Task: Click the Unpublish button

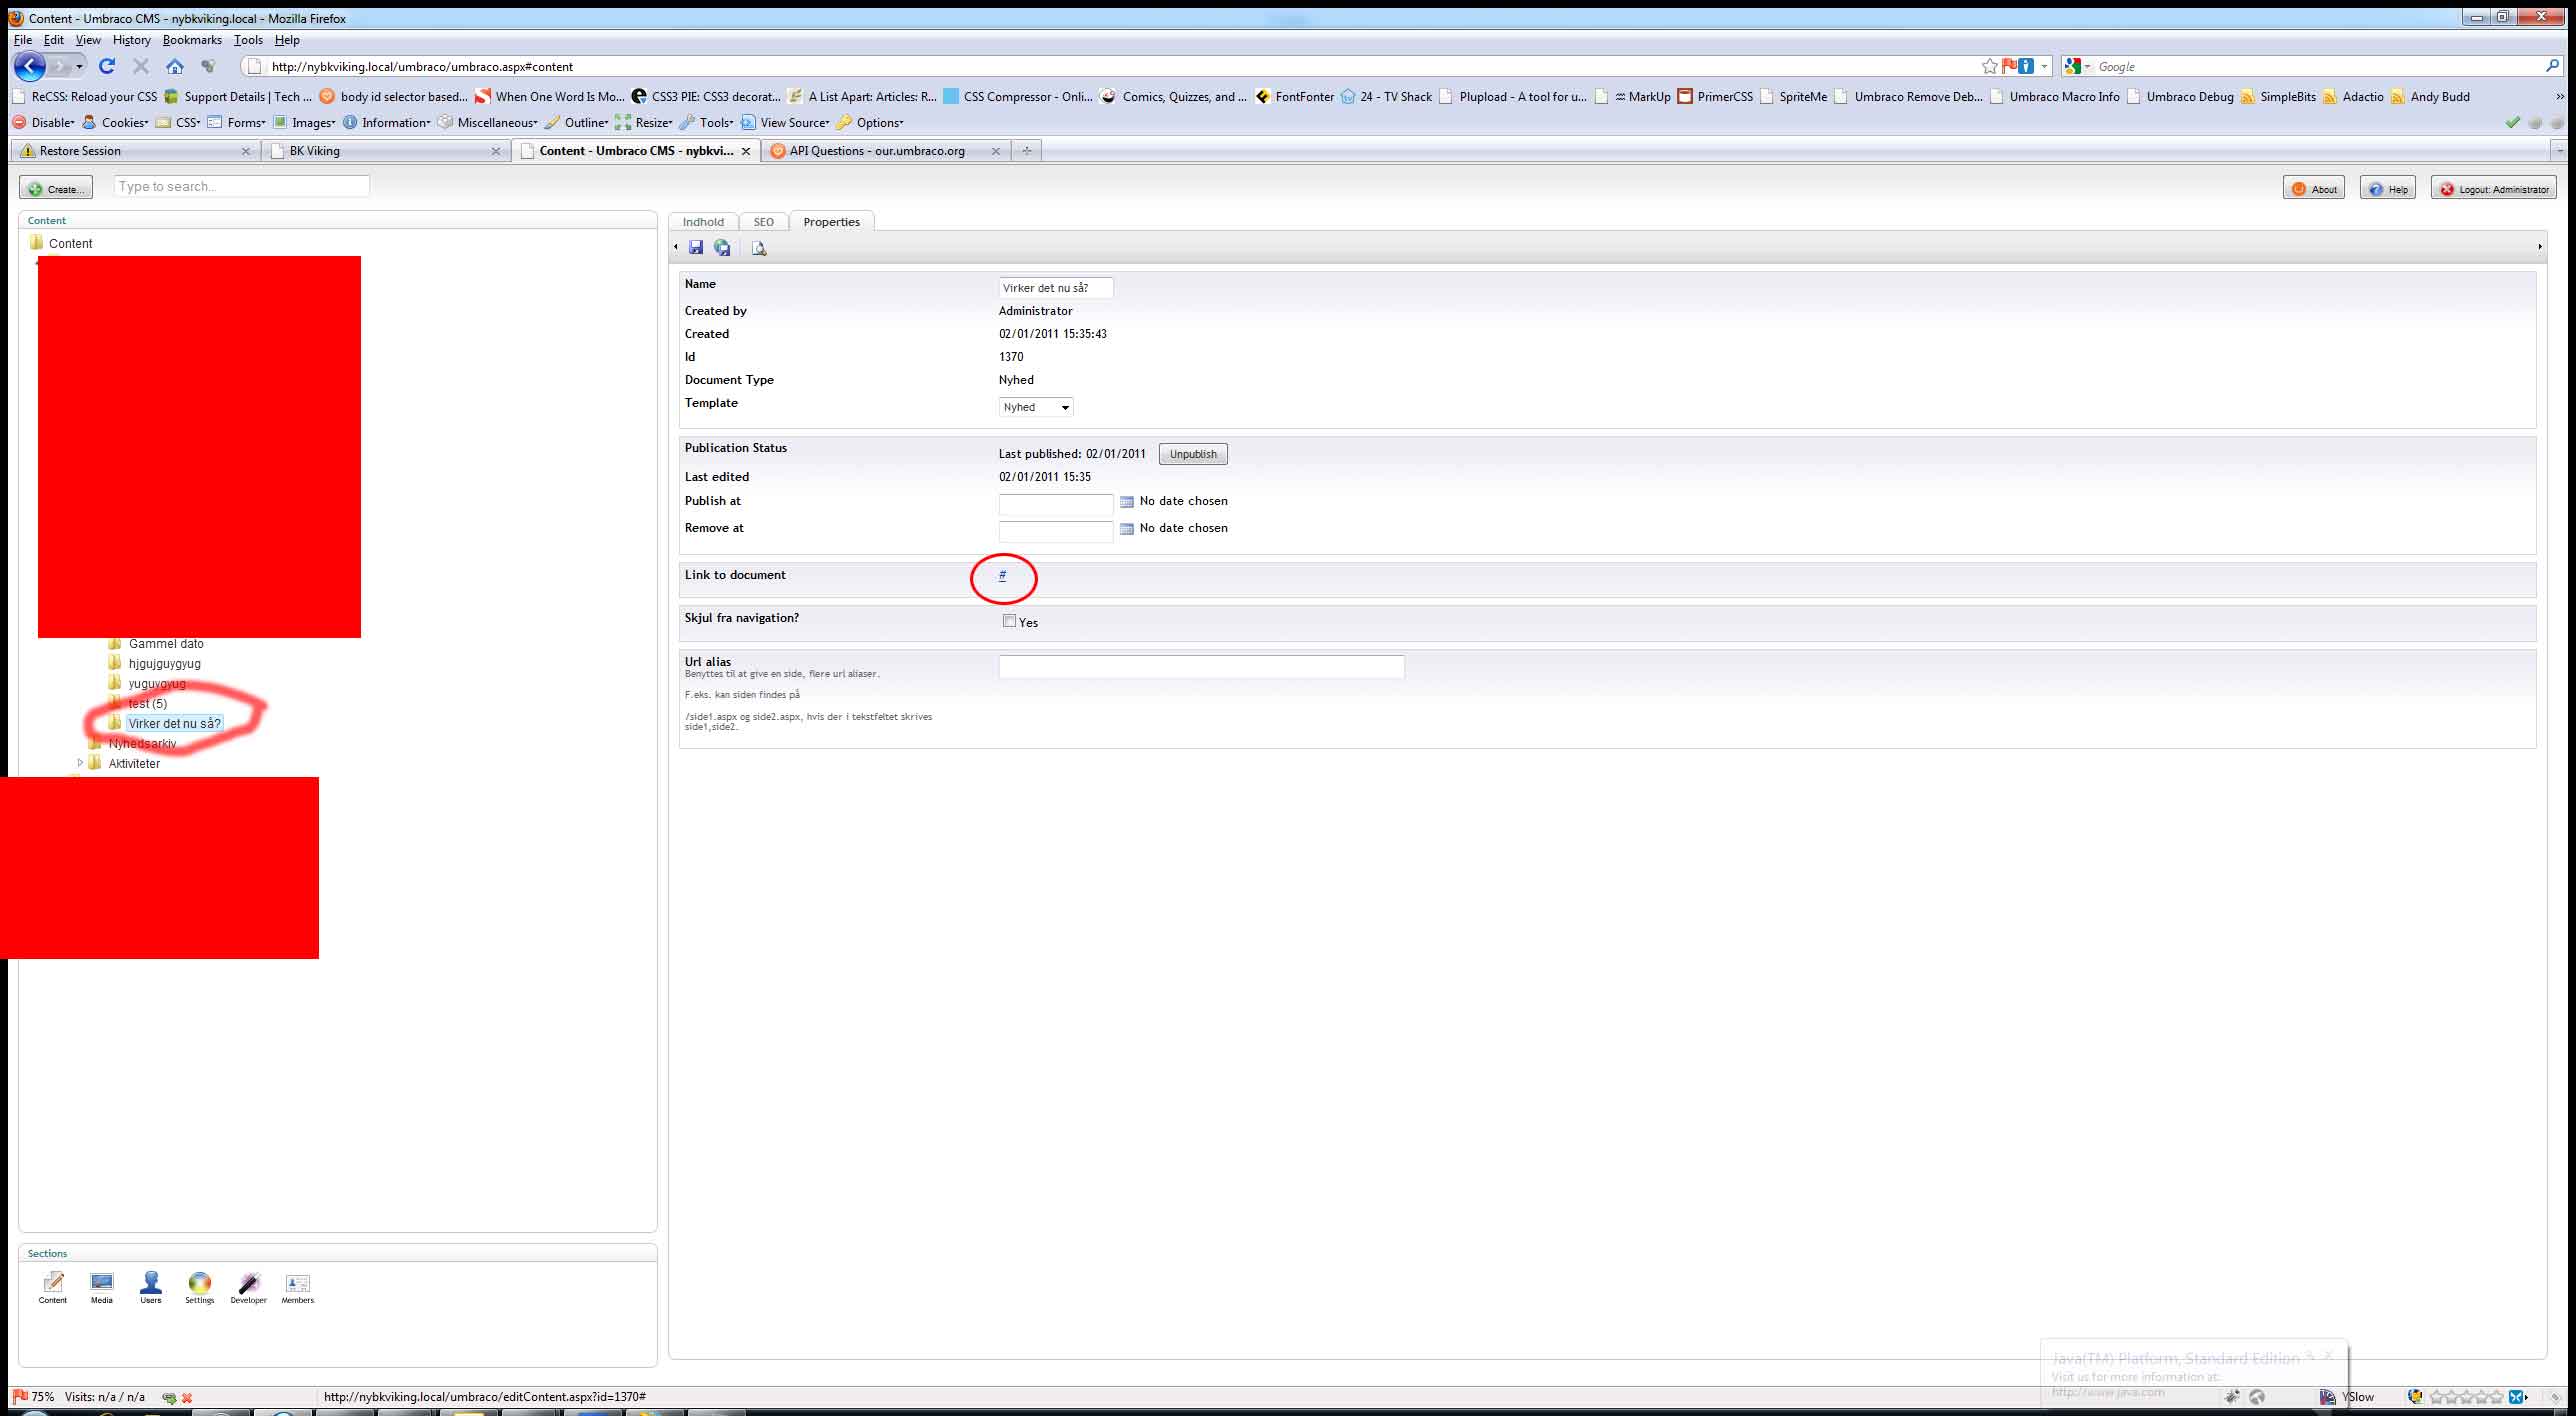Action: (1193, 454)
